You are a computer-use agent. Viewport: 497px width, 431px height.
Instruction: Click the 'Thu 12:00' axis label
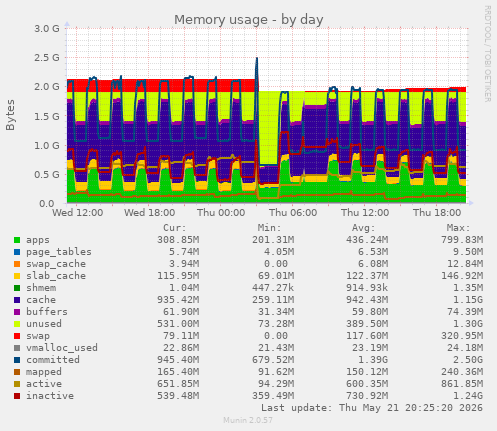(x=365, y=213)
